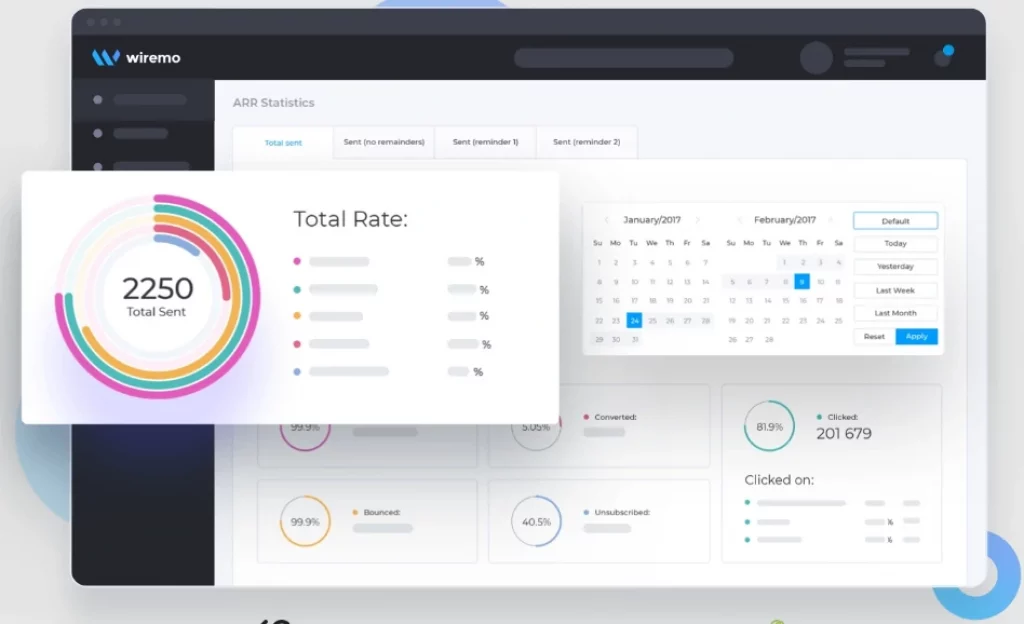This screenshot has width=1024, height=624.
Task: Click the Wiremo logo in the navbar
Action: pyautogui.click(x=137, y=57)
